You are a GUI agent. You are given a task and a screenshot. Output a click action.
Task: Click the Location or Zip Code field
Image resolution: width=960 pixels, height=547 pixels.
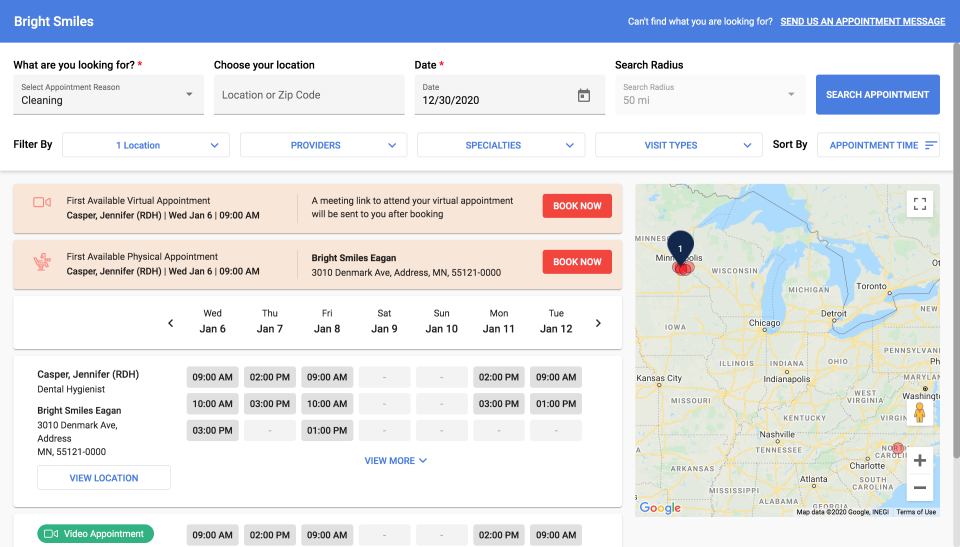pyautogui.click(x=309, y=94)
